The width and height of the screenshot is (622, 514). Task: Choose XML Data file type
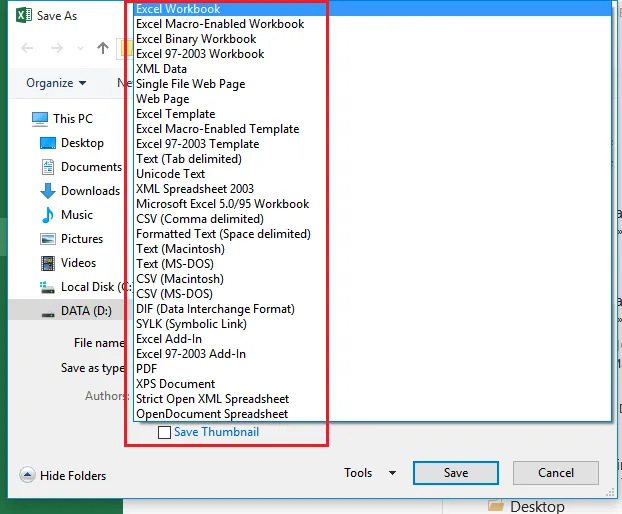(372, 69)
